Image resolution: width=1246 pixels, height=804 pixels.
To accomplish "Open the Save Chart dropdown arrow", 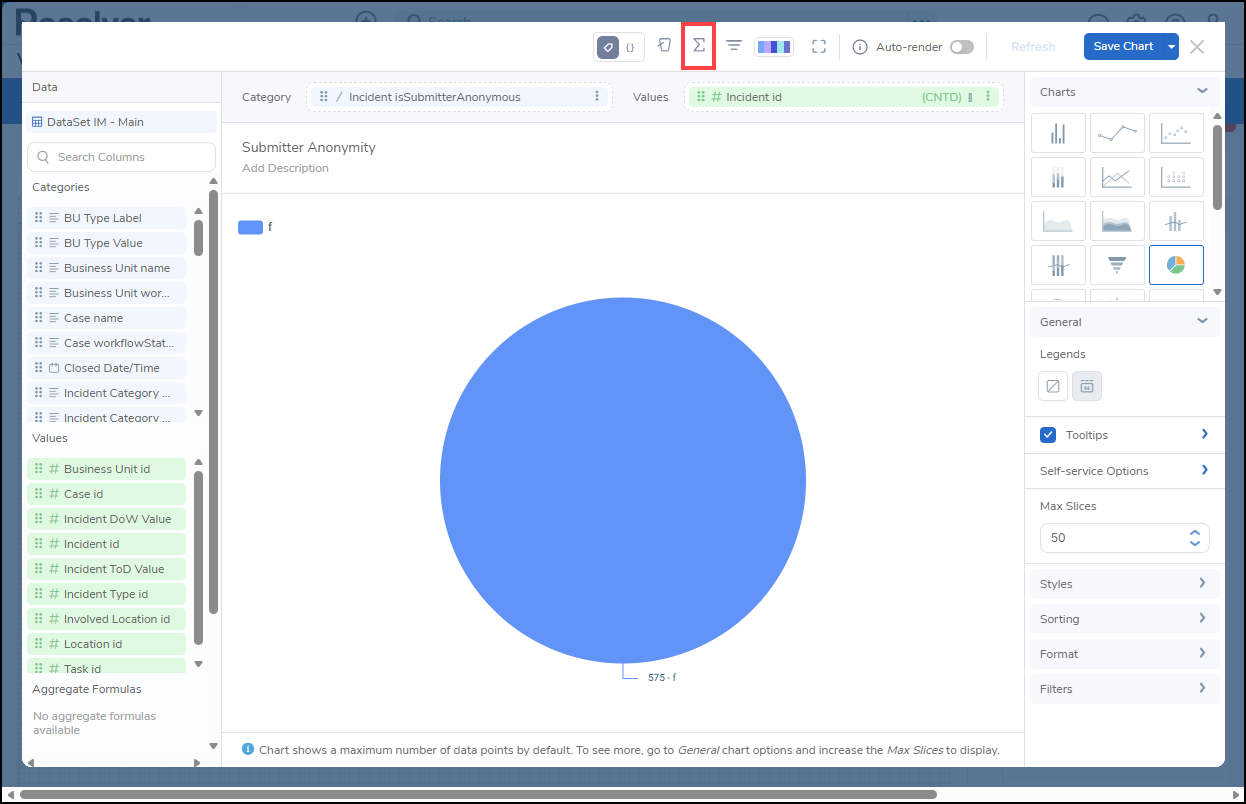I will click(1171, 47).
